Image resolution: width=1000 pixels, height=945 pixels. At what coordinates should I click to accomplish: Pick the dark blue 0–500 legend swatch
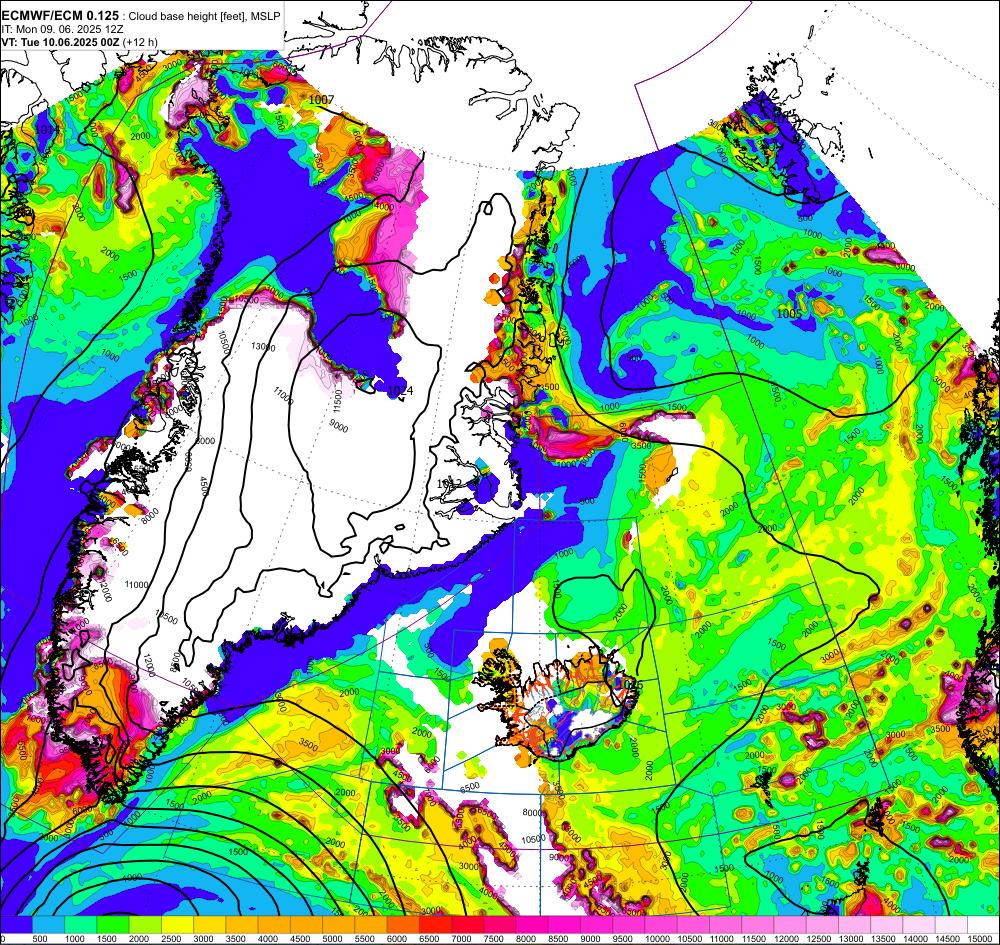16,925
